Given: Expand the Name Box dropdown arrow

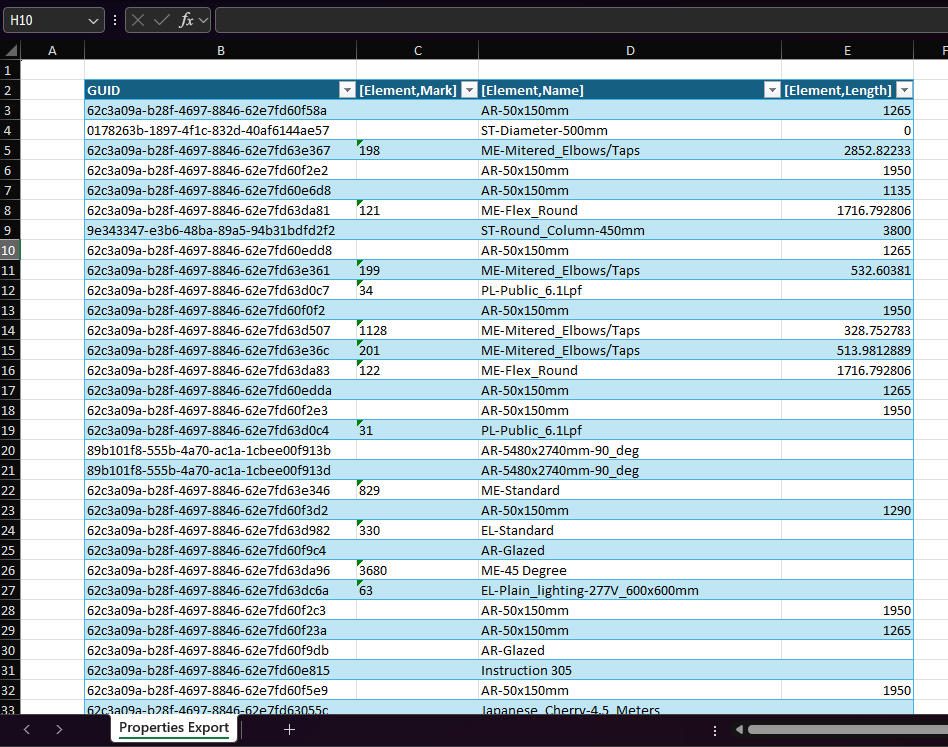Looking at the screenshot, I should [x=93, y=21].
